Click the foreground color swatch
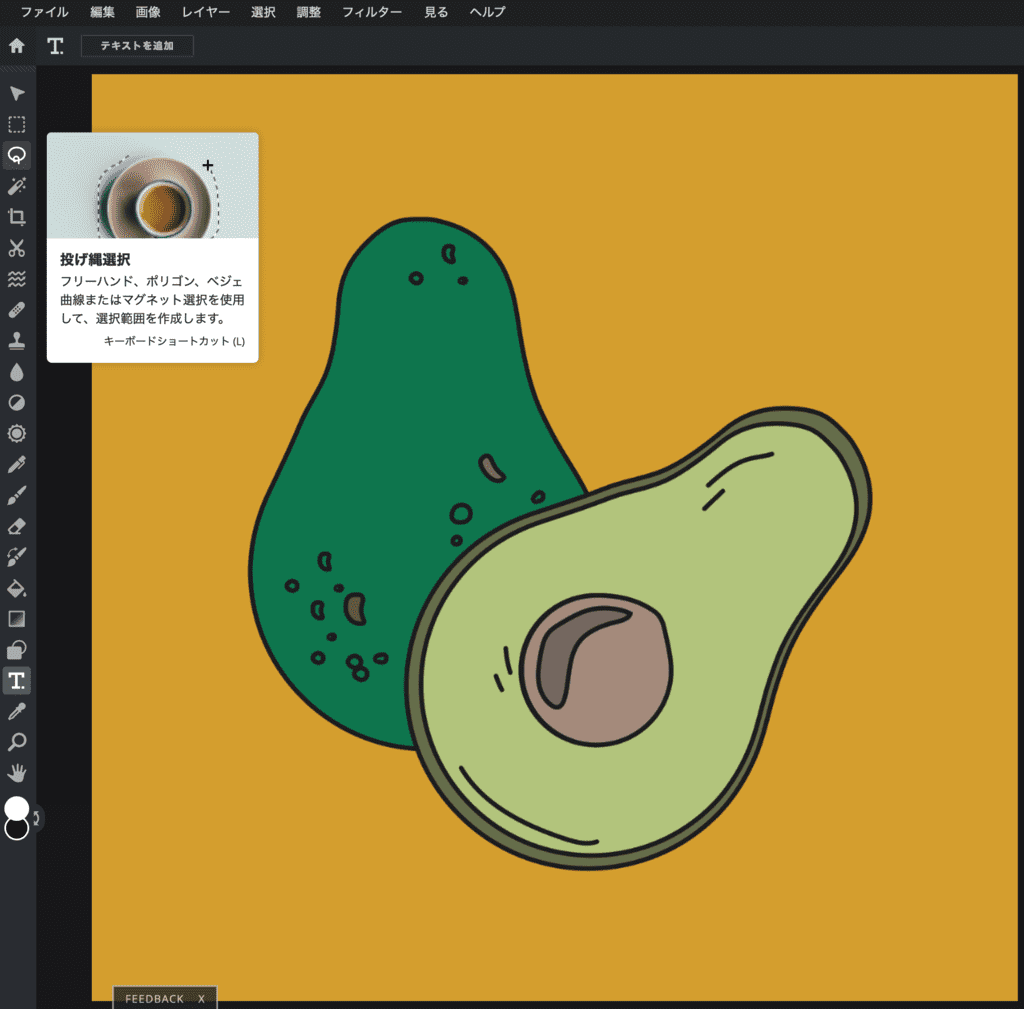Viewport: 1024px width, 1009px height. tap(16, 806)
